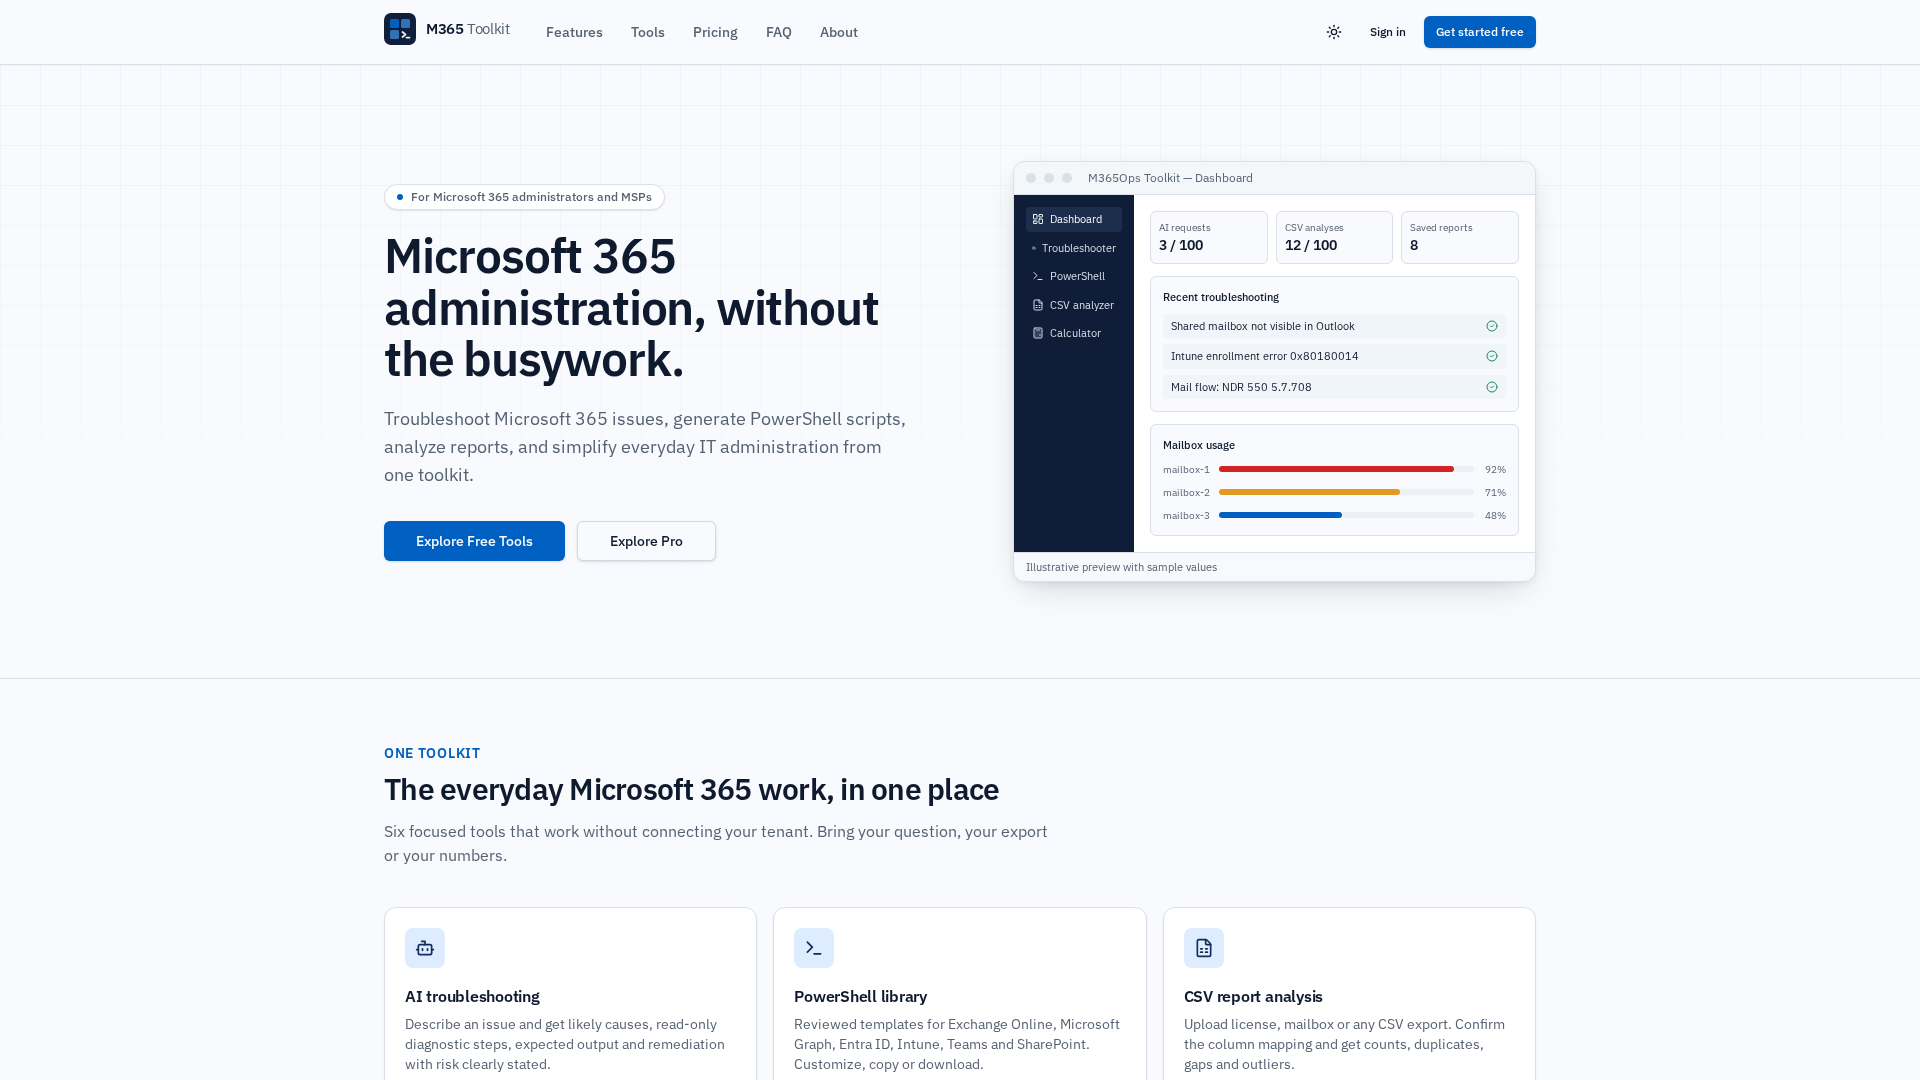
Task: Click 'Intune enrollment error 0x80180014' row
Action: [x=1334, y=356]
